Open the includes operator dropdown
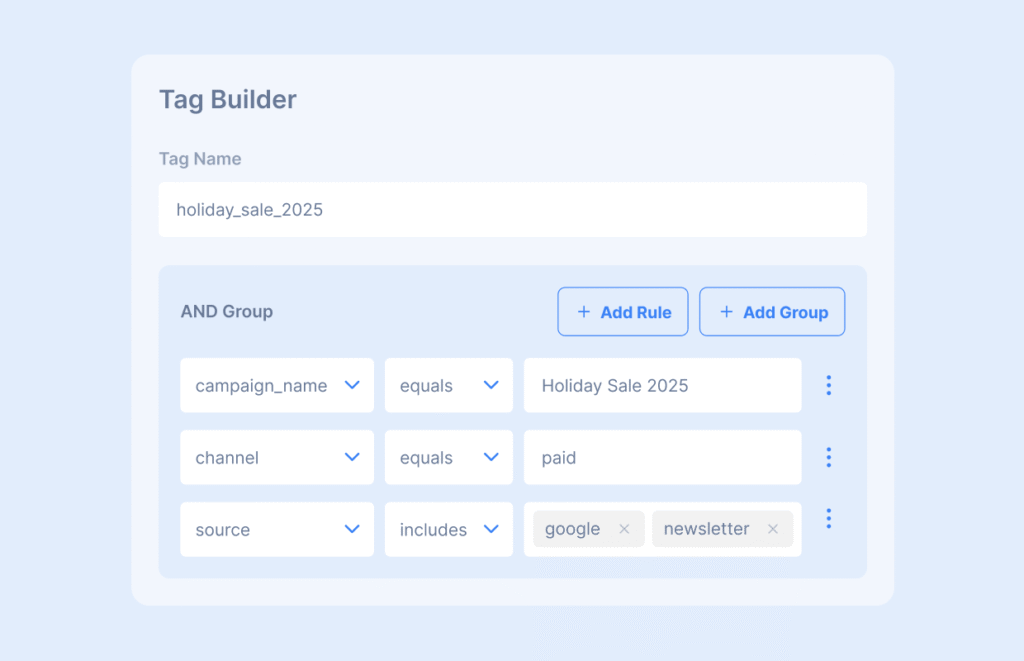 pyautogui.click(x=448, y=529)
